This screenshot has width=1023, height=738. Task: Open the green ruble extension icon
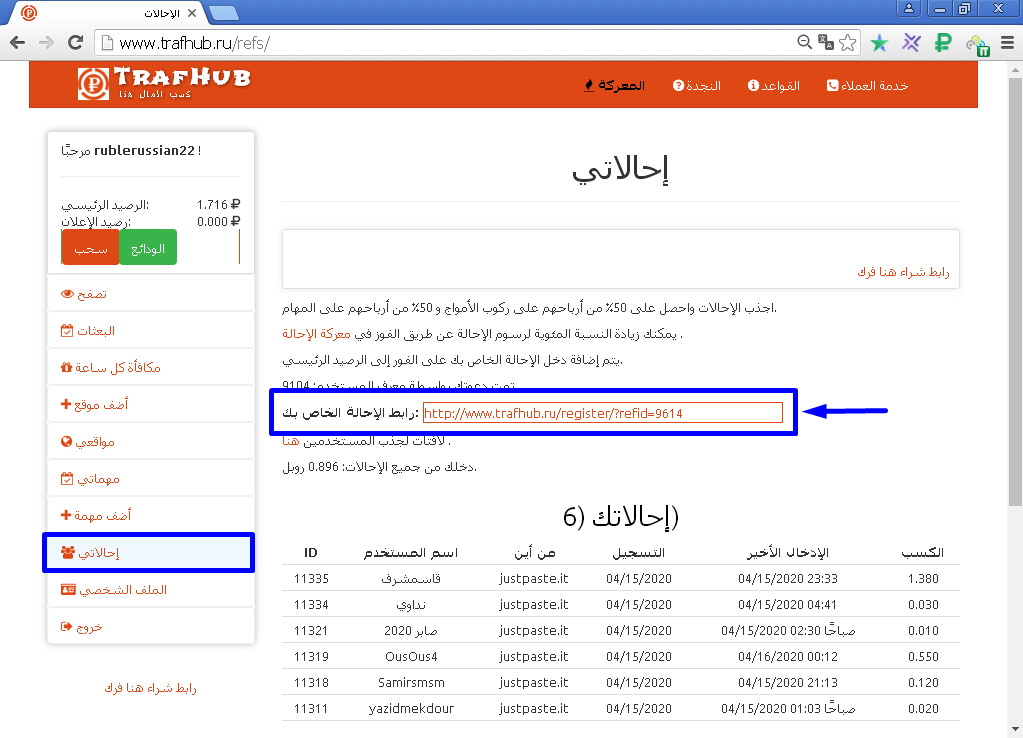[x=943, y=43]
